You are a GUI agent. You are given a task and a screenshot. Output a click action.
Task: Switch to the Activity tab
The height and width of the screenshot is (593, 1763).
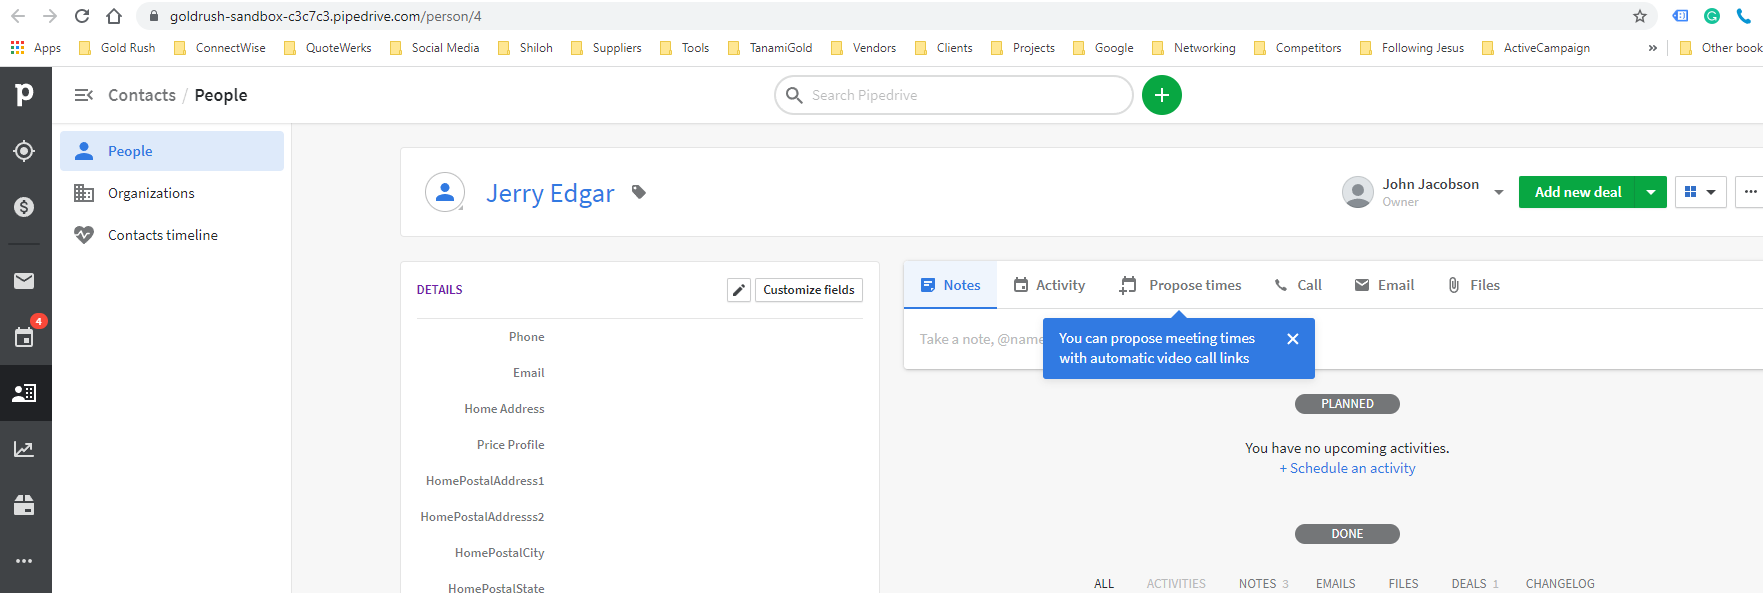[x=1049, y=285]
